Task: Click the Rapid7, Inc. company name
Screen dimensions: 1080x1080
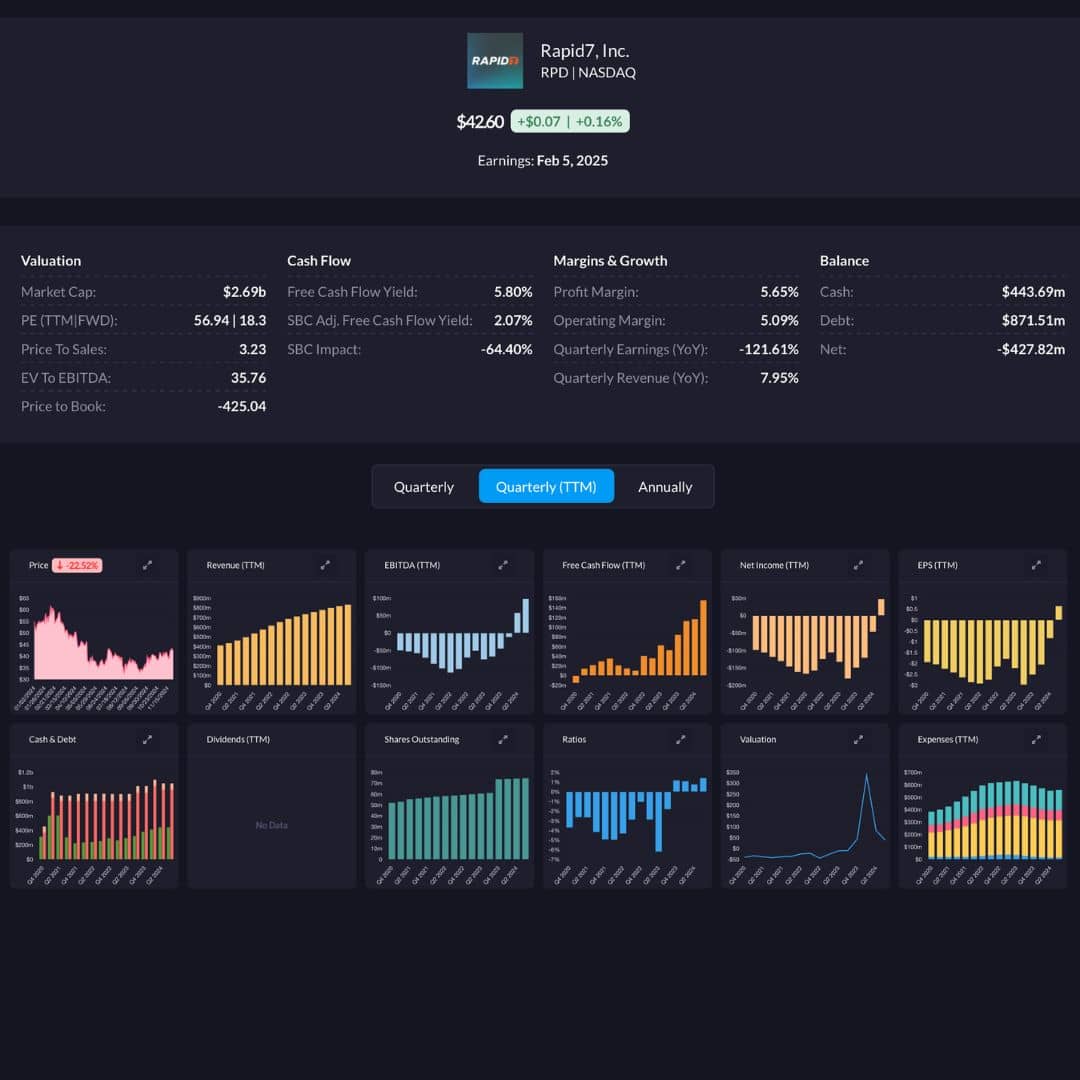Action: (585, 51)
